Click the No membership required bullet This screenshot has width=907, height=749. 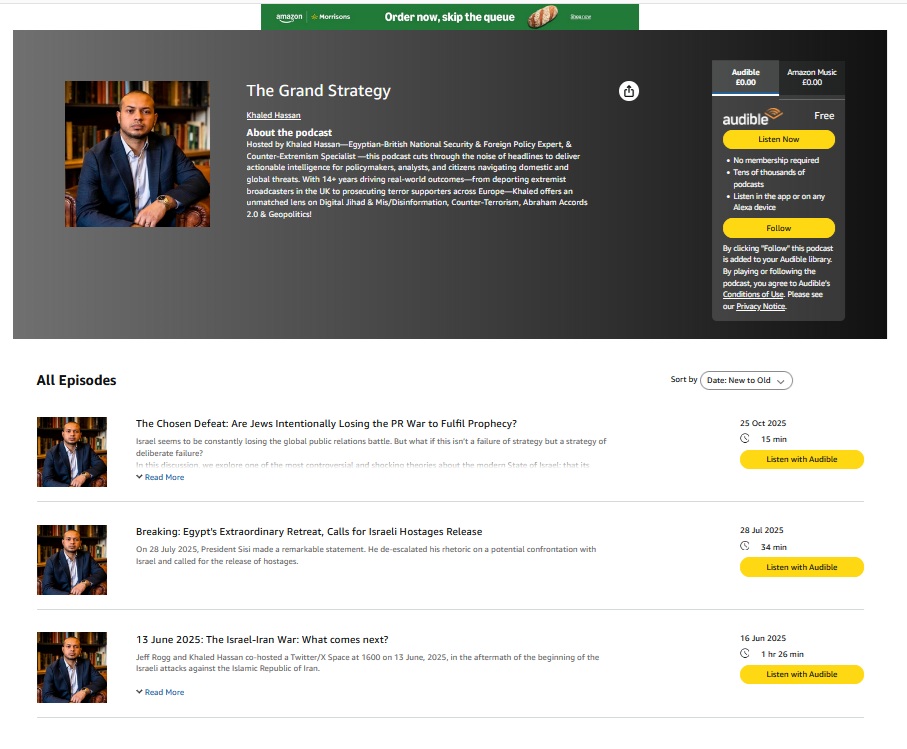click(x=776, y=160)
